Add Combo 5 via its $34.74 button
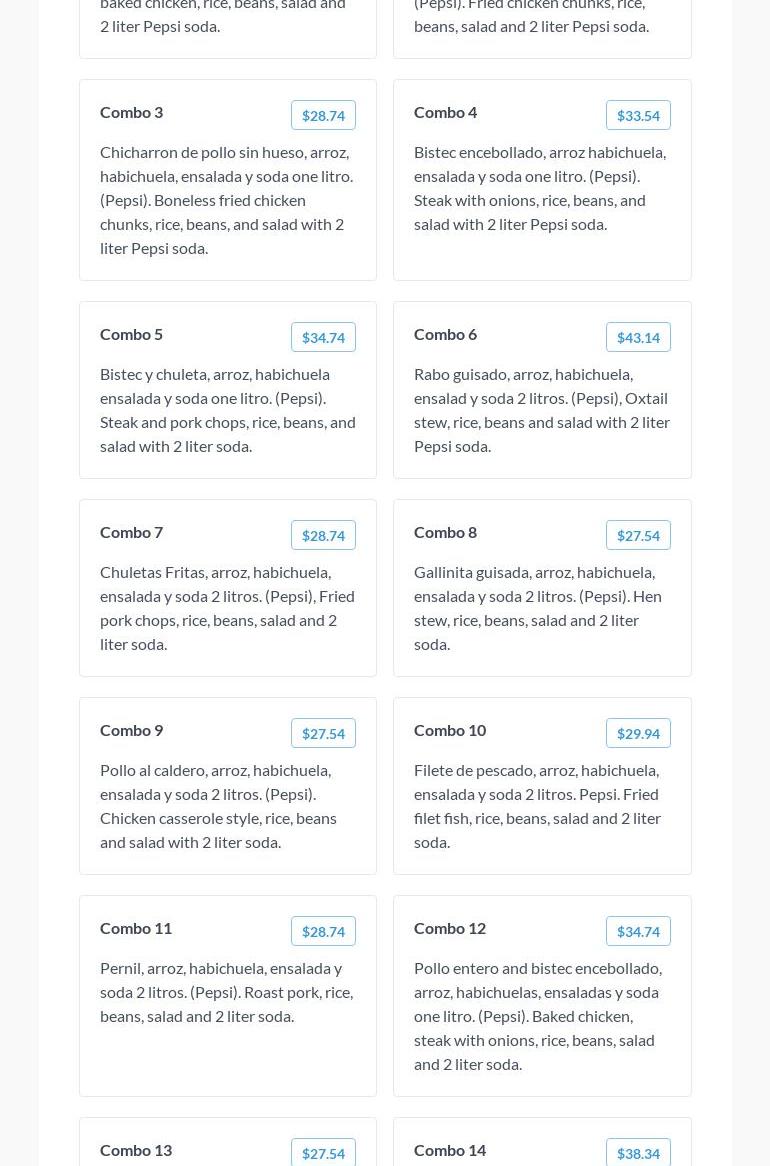This screenshot has height=1166, width=770. tap(323, 337)
